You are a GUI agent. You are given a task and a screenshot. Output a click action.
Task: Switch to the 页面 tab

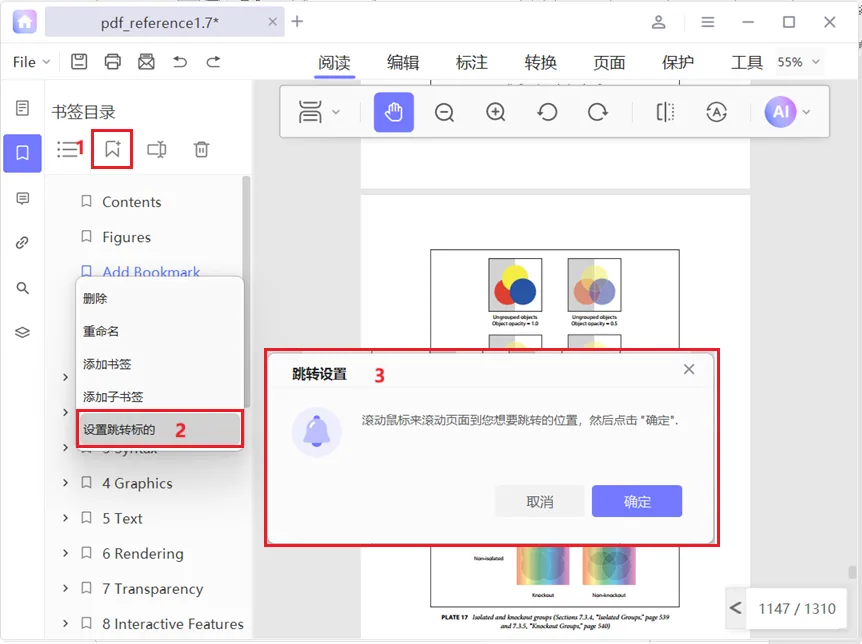point(609,63)
